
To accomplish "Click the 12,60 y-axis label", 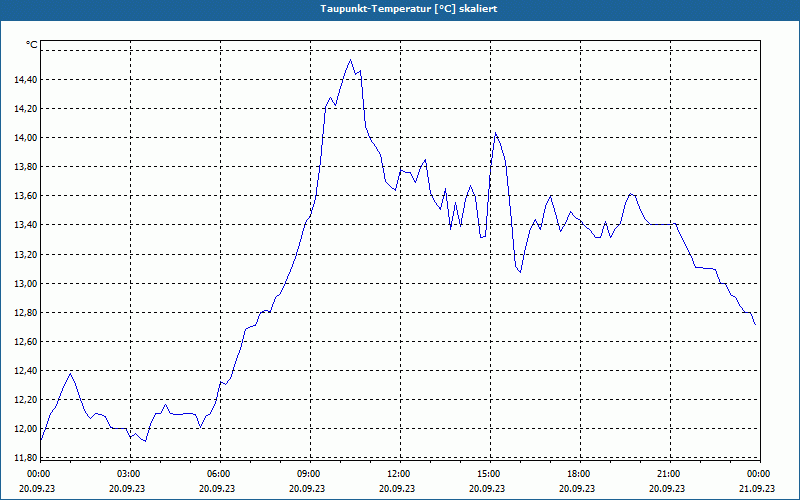I will tap(25, 342).
